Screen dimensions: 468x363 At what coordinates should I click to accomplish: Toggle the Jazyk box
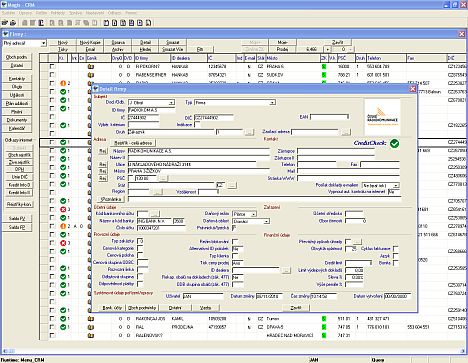coord(395,256)
